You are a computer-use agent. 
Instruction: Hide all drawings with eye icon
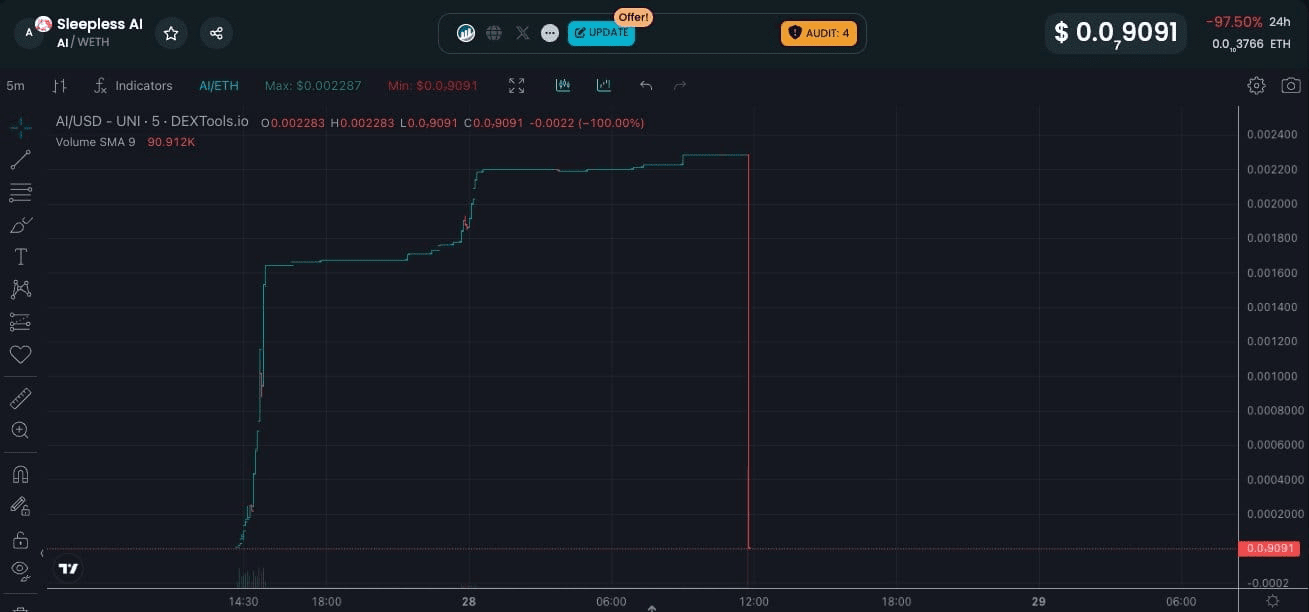point(20,570)
